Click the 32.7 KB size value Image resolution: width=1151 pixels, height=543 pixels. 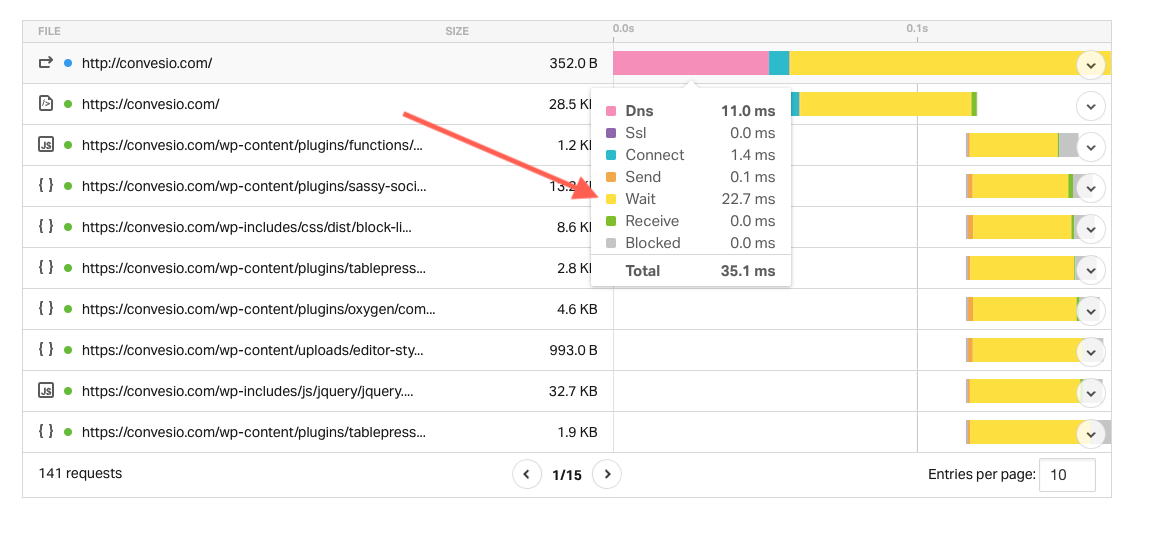pyautogui.click(x=573, y=392)
